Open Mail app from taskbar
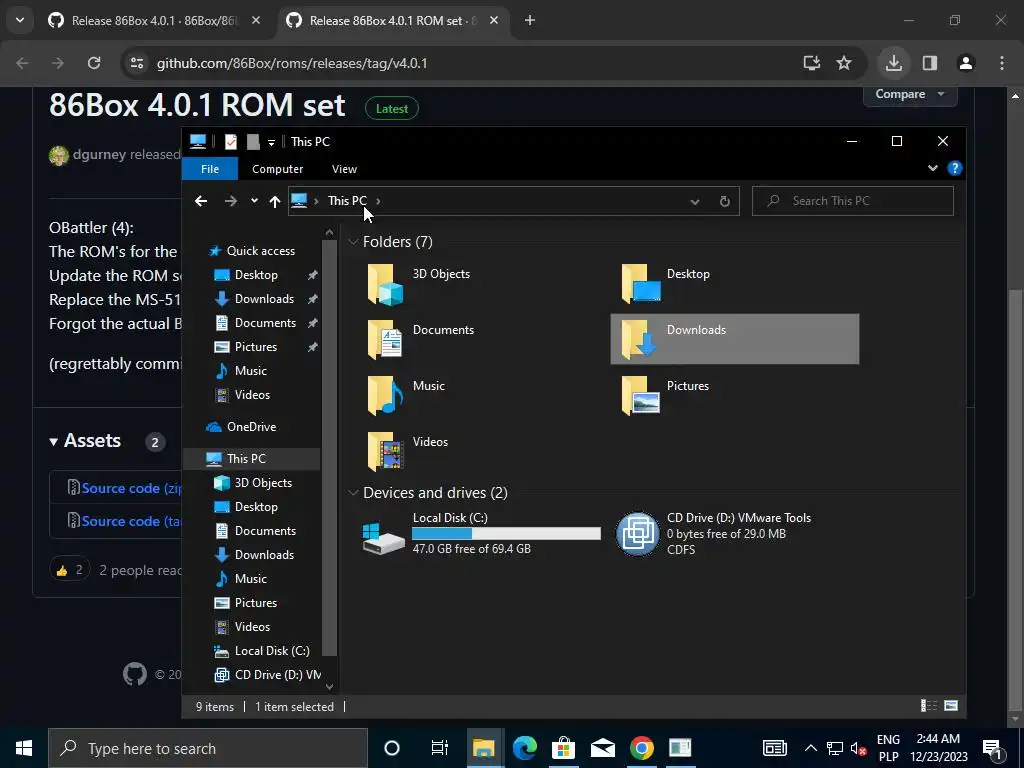This screenshot has width=1024, height=768. (602, 748)
